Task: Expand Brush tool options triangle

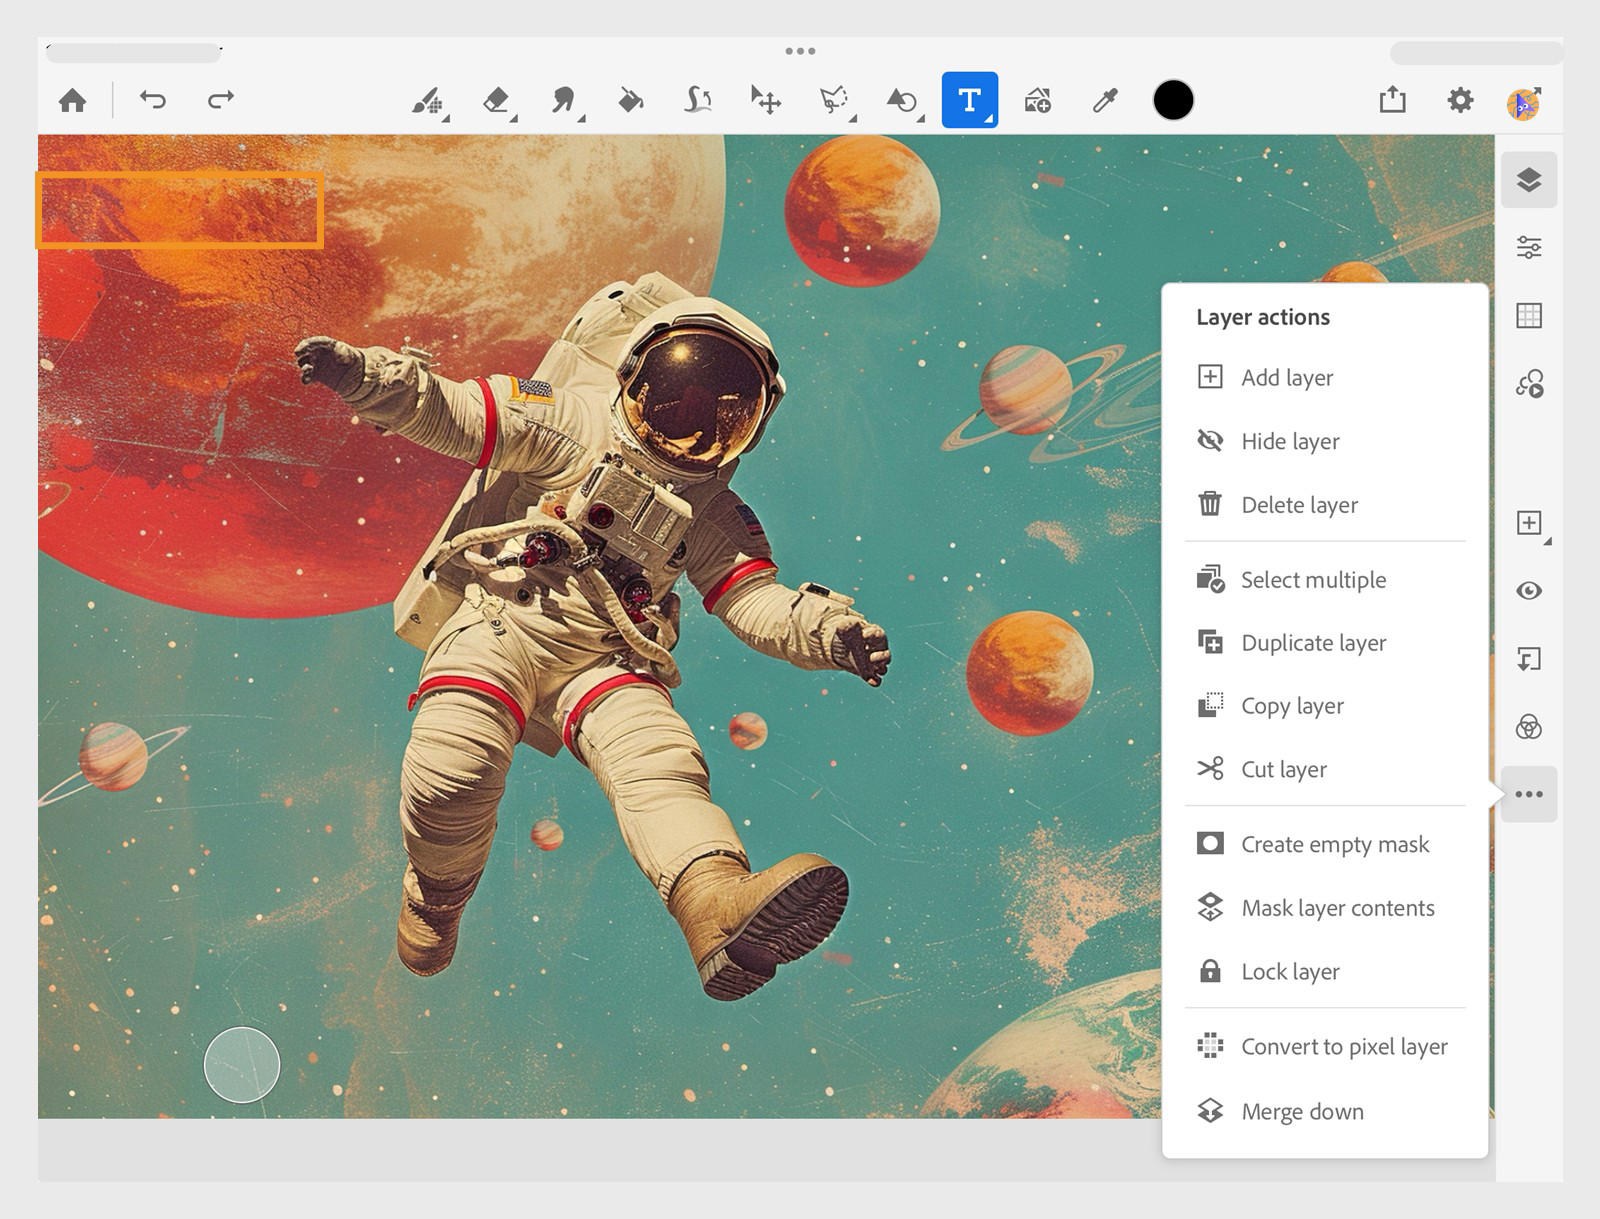Action: 445,120
